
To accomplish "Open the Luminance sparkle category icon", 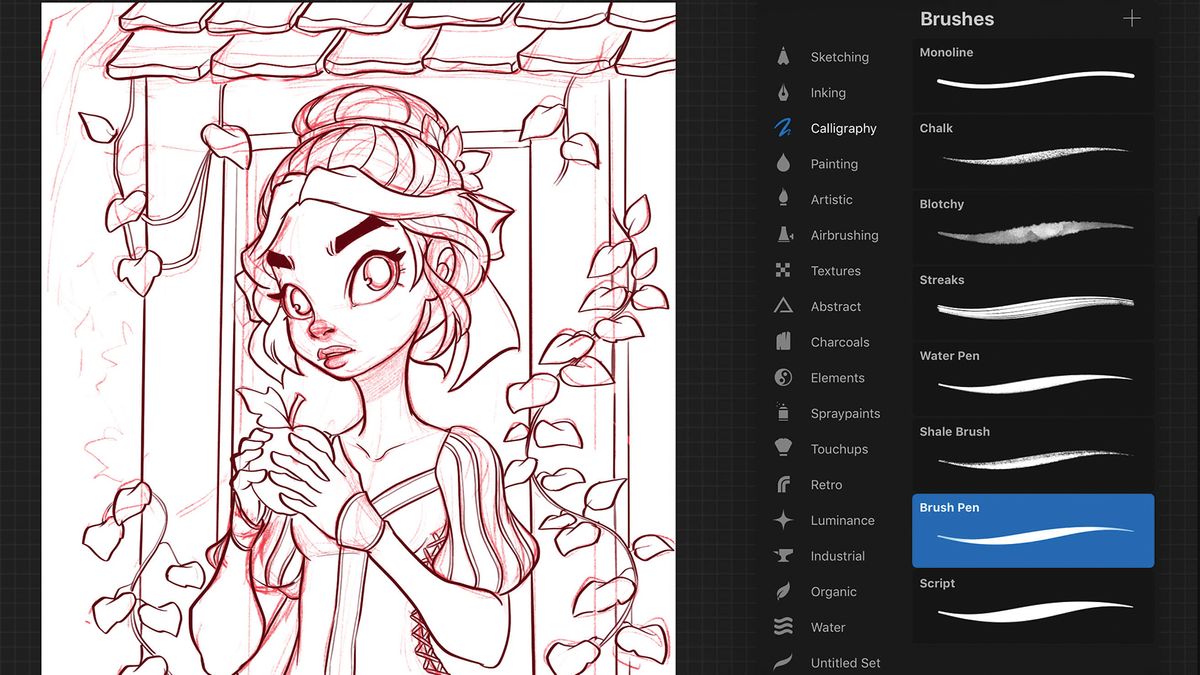I will click(784, 520).
